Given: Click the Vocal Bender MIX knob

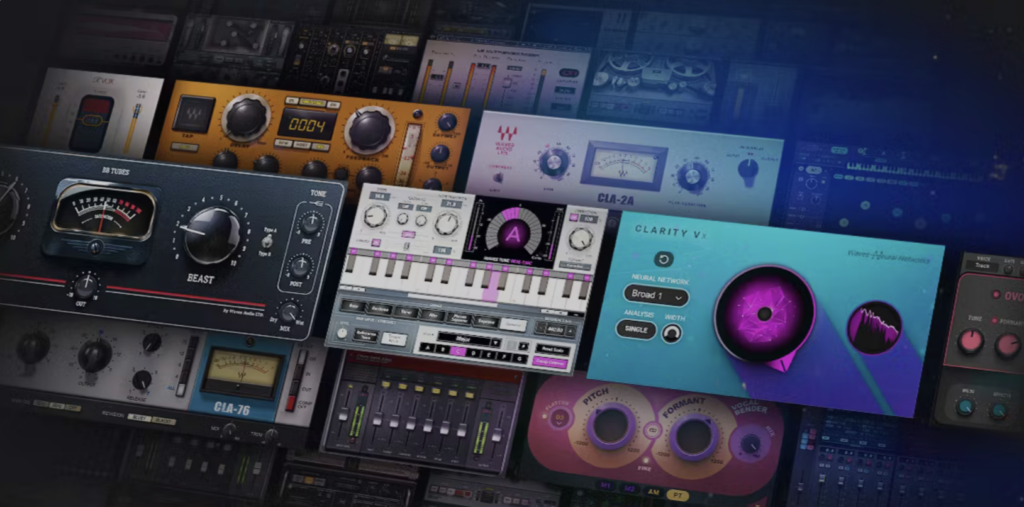Looking at the screenshot, I should pos(750,444).
